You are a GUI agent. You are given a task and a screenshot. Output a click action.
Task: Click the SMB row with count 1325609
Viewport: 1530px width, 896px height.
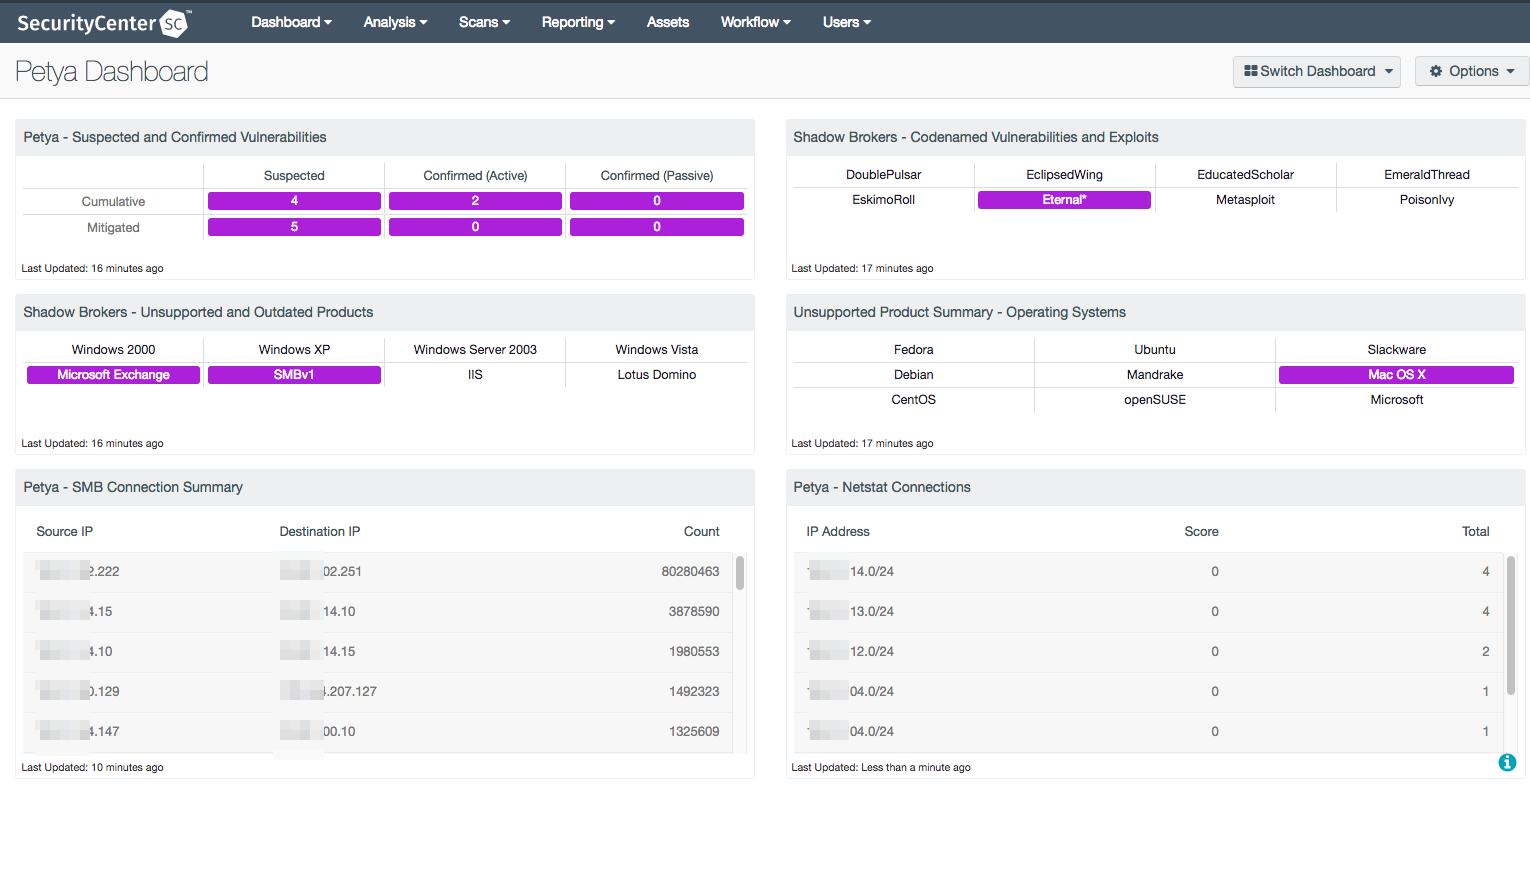pos(378,732)
